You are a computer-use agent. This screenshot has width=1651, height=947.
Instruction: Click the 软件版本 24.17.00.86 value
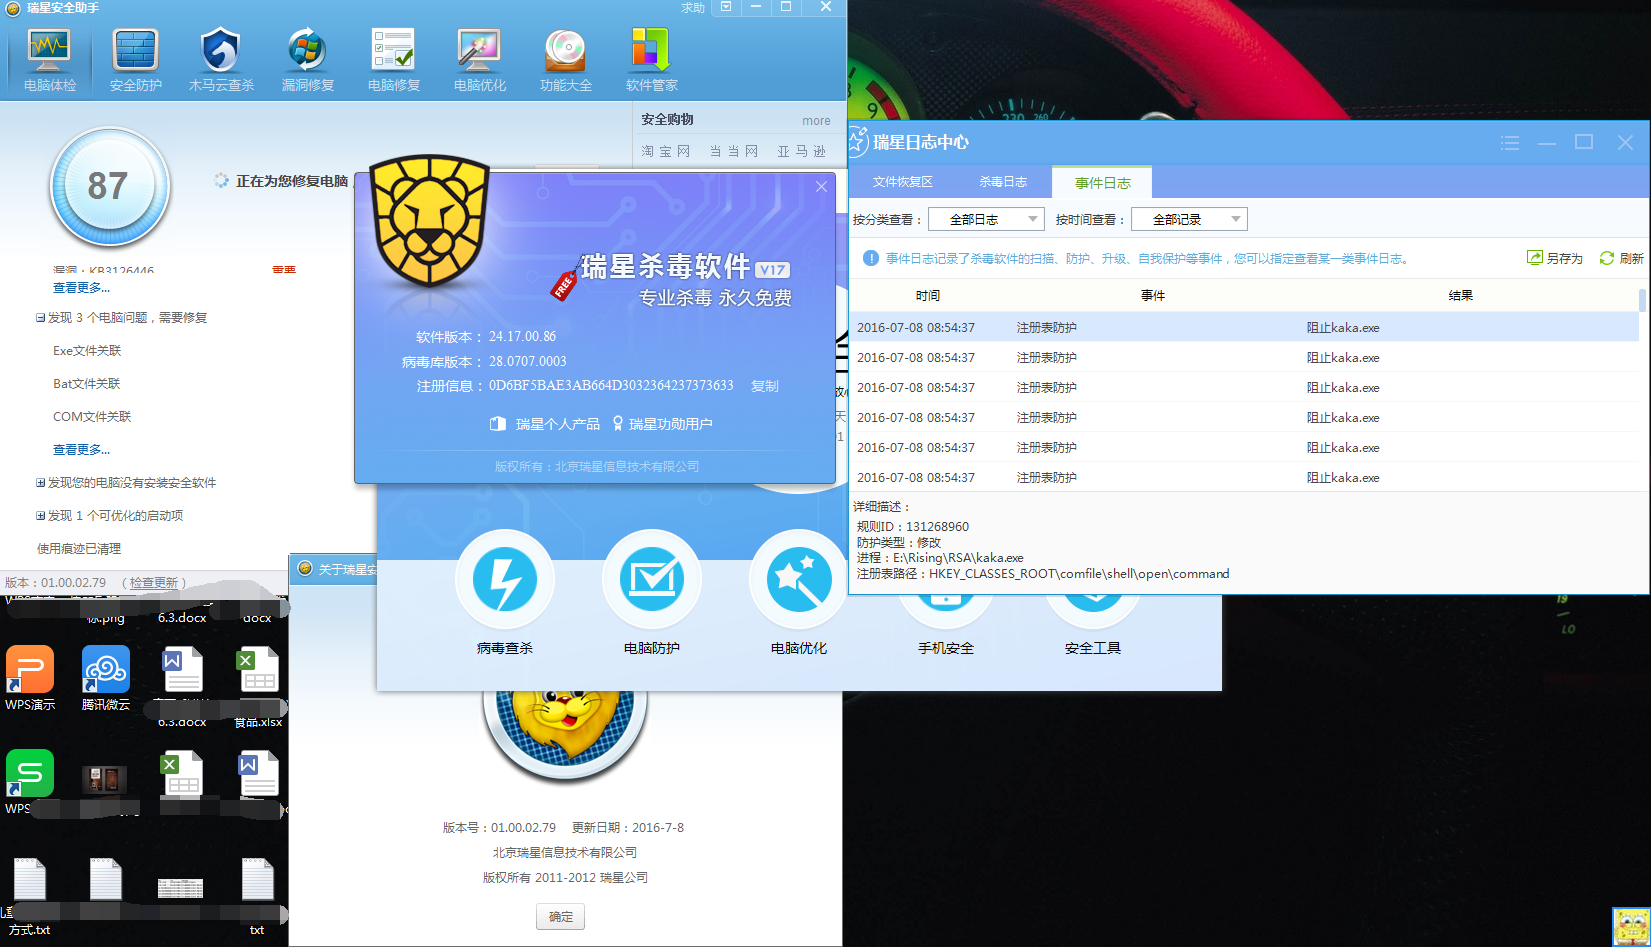point(522,337)
